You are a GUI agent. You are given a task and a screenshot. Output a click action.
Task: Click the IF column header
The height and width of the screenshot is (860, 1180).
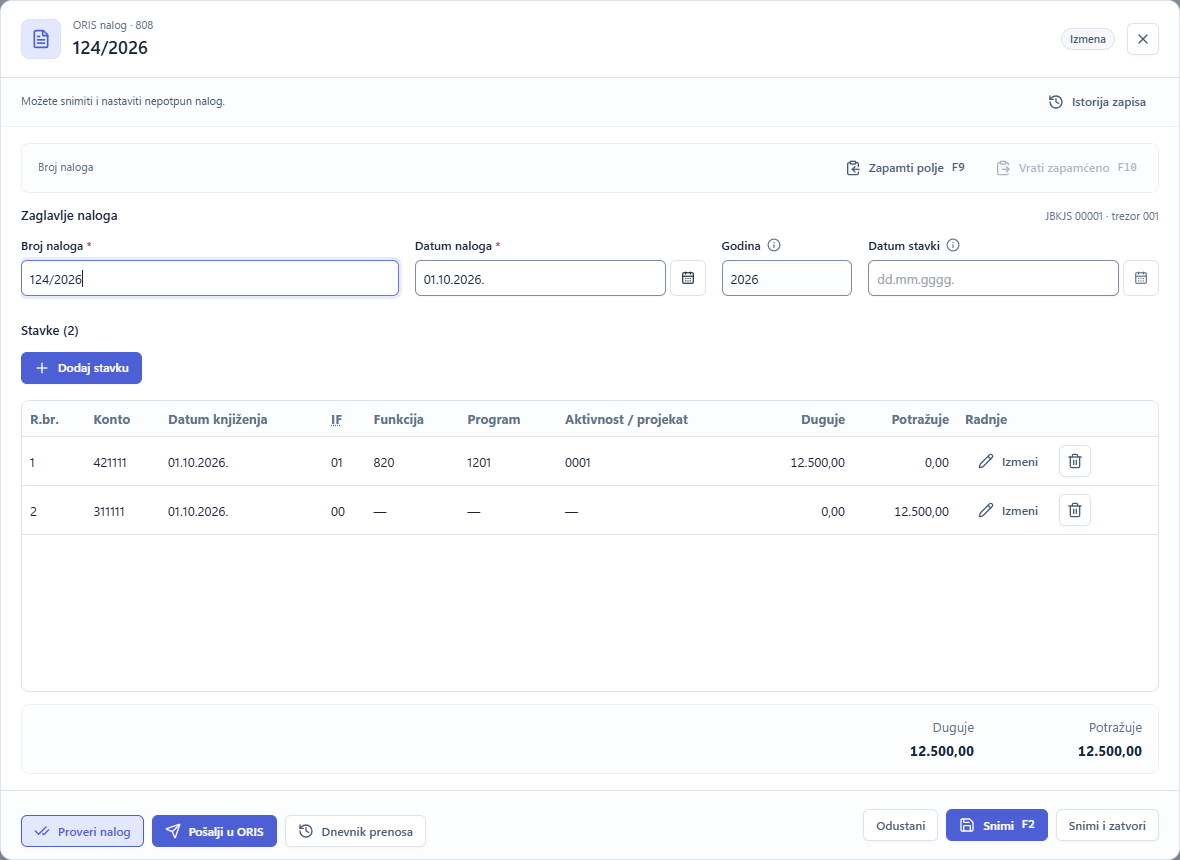click(x=336, y=420)
